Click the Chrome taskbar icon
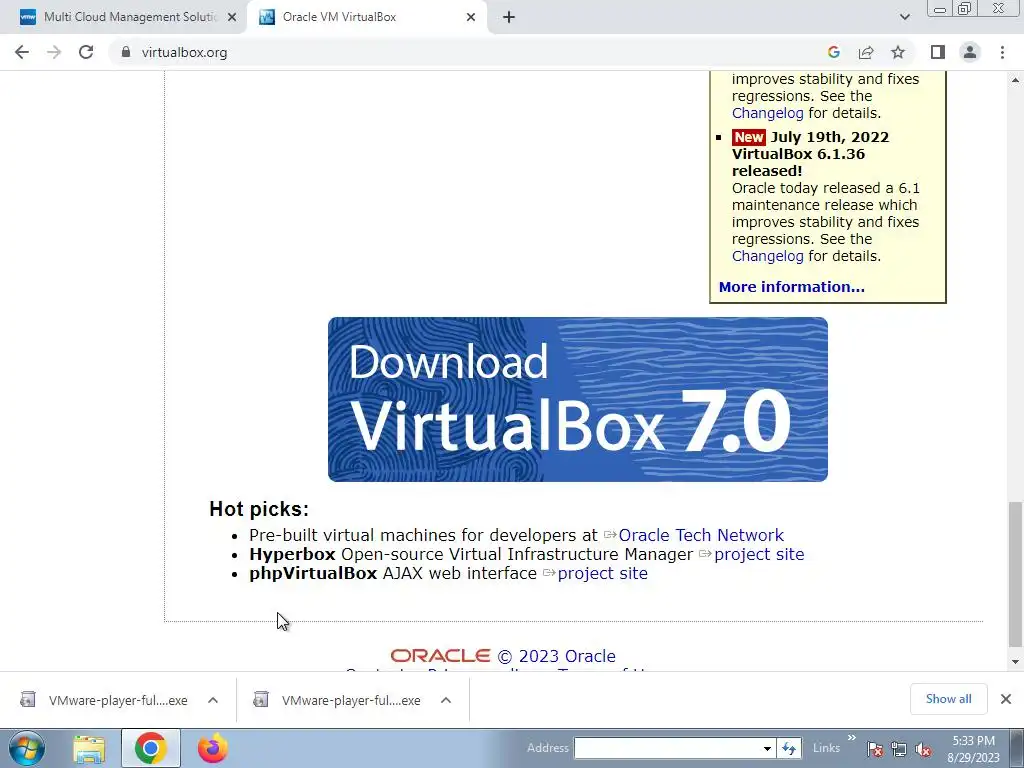This screenshot has height=768, width=1024. [151, 748]
